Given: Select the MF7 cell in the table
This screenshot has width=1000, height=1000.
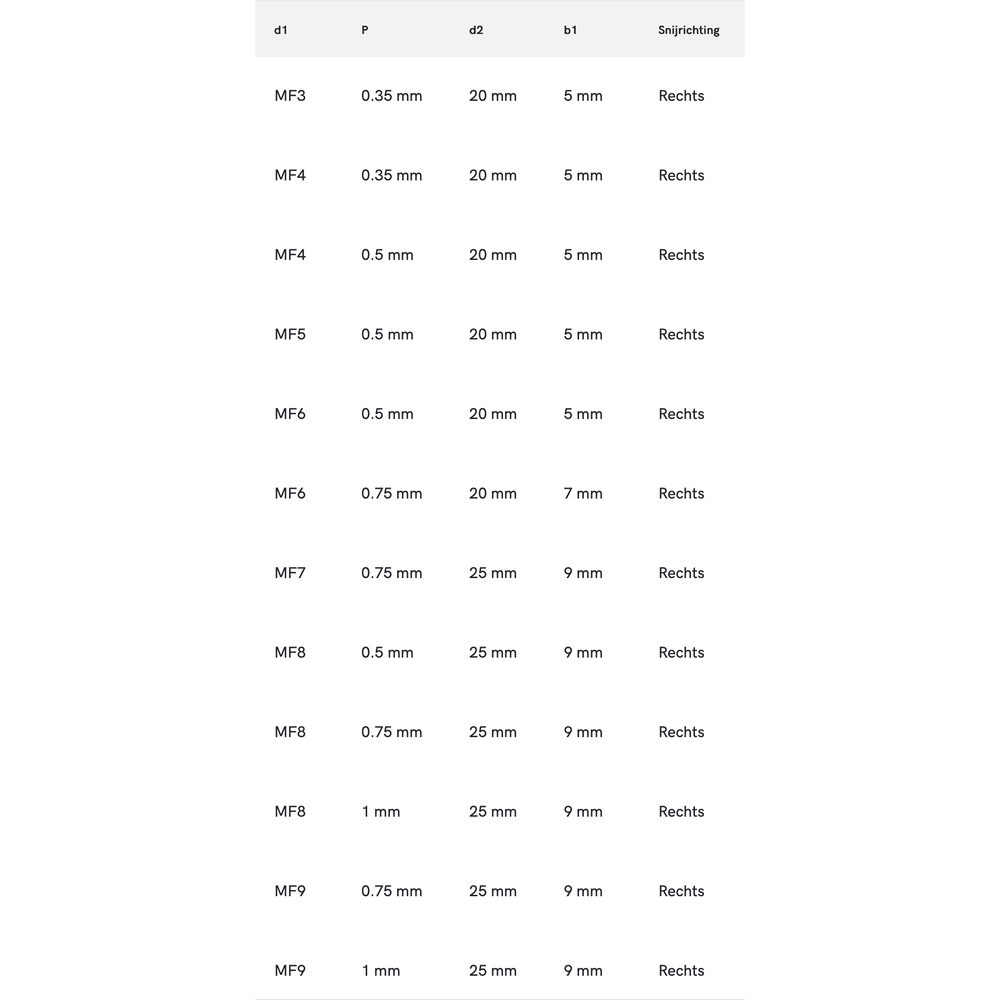Looking at the screenshot, I should (290, 573).
